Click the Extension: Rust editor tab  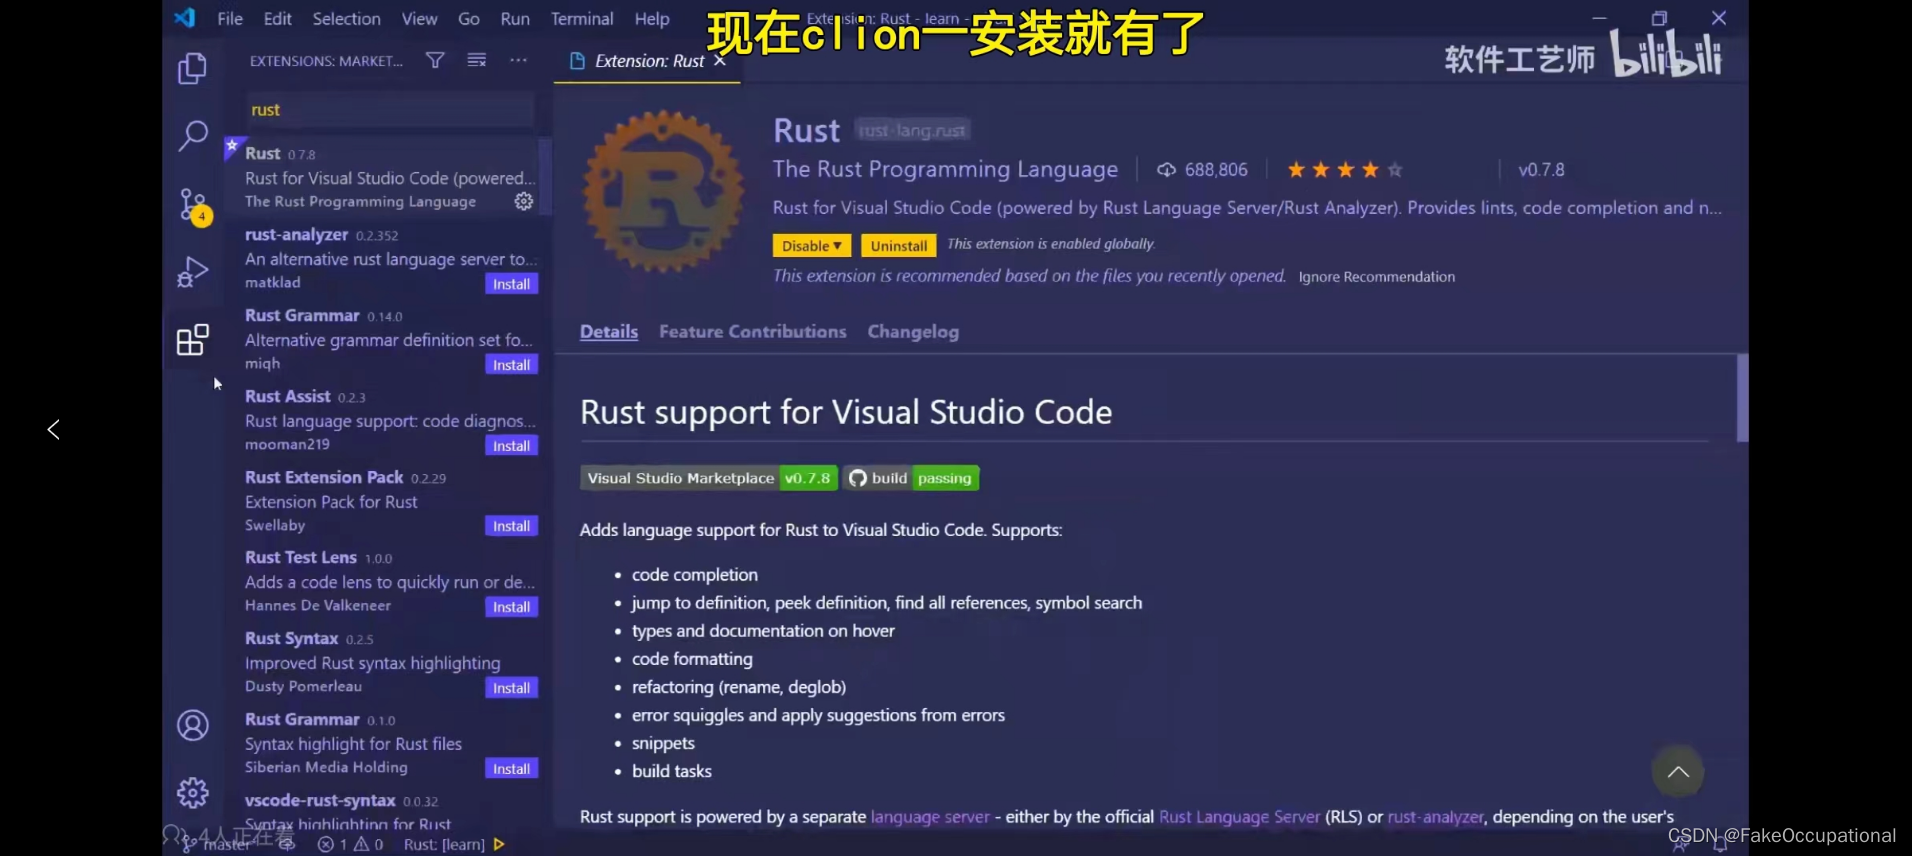coord(647,61)
